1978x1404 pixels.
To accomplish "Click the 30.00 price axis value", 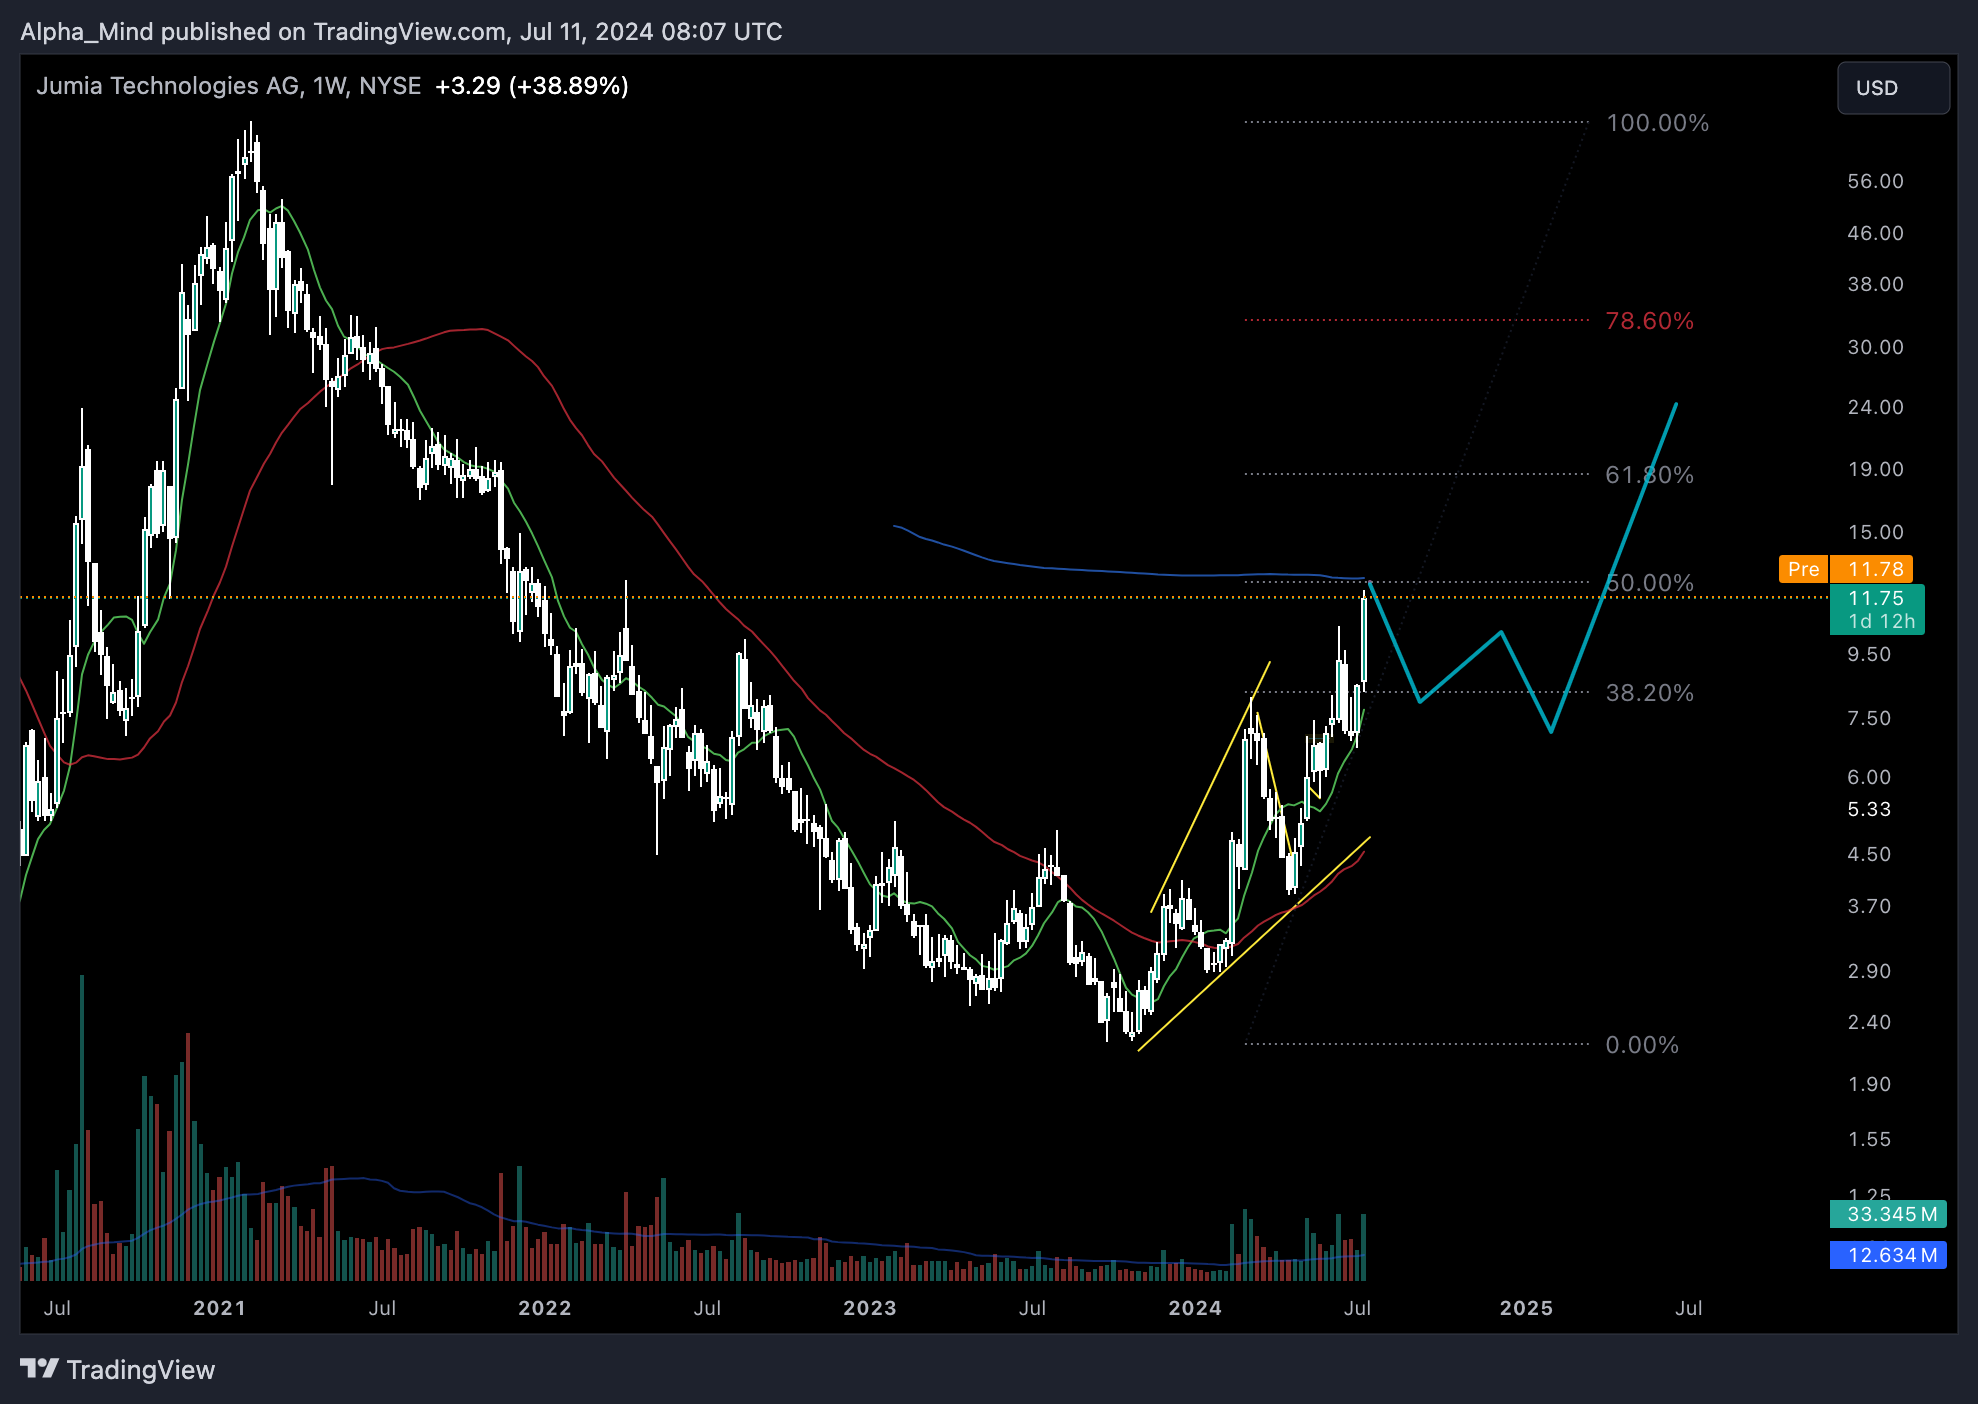I will click(1875, 347).
